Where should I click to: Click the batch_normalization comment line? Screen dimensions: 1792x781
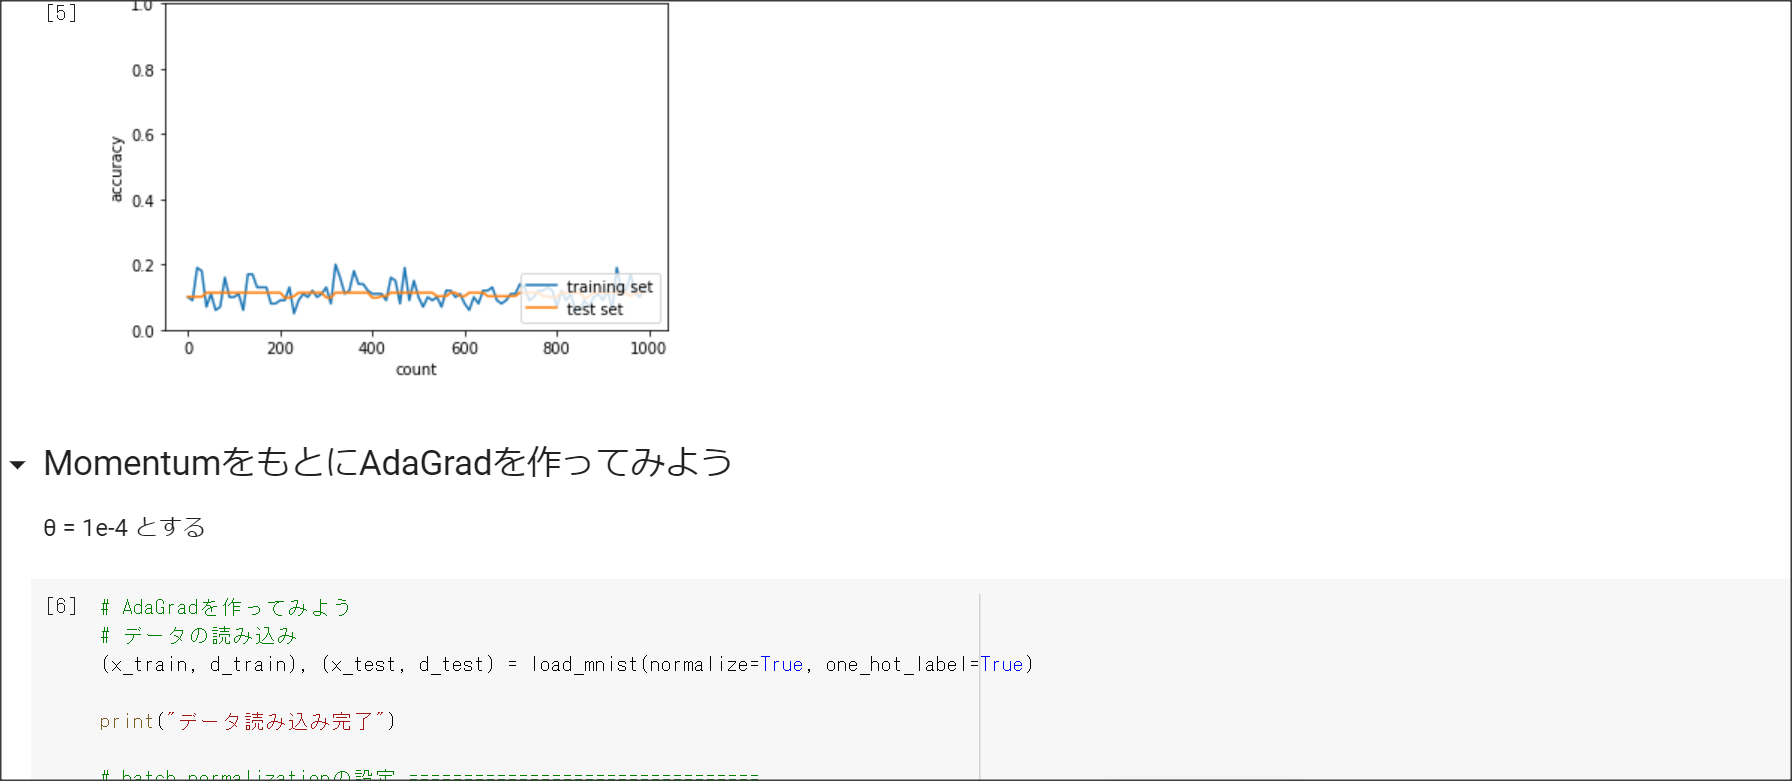pyautogui.click(x=430, y=774)
